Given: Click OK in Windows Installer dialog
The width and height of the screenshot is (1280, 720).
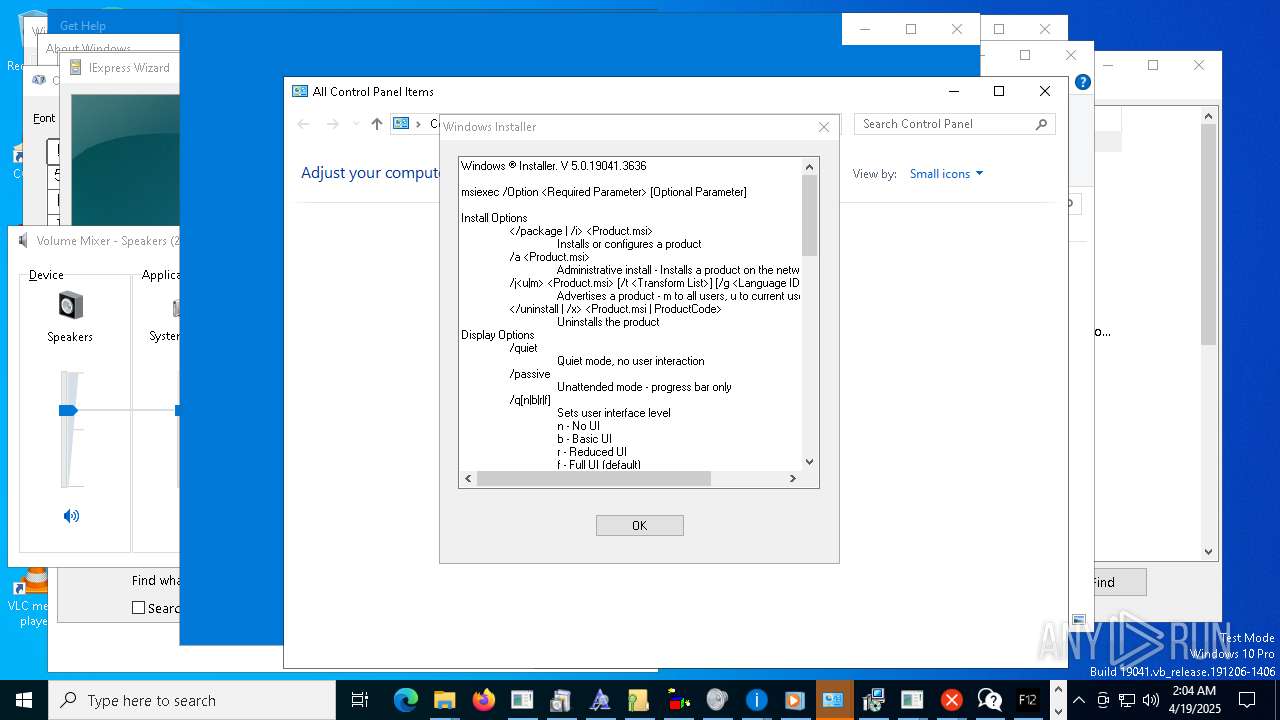Looking at the screenshot, I should (x=639, y=525).
